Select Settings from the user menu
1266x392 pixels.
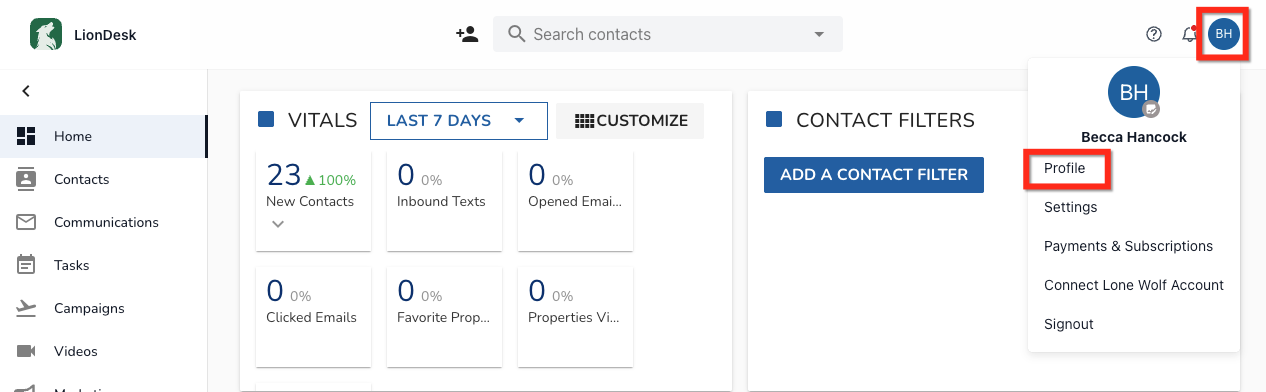[x=1071, y=207]
